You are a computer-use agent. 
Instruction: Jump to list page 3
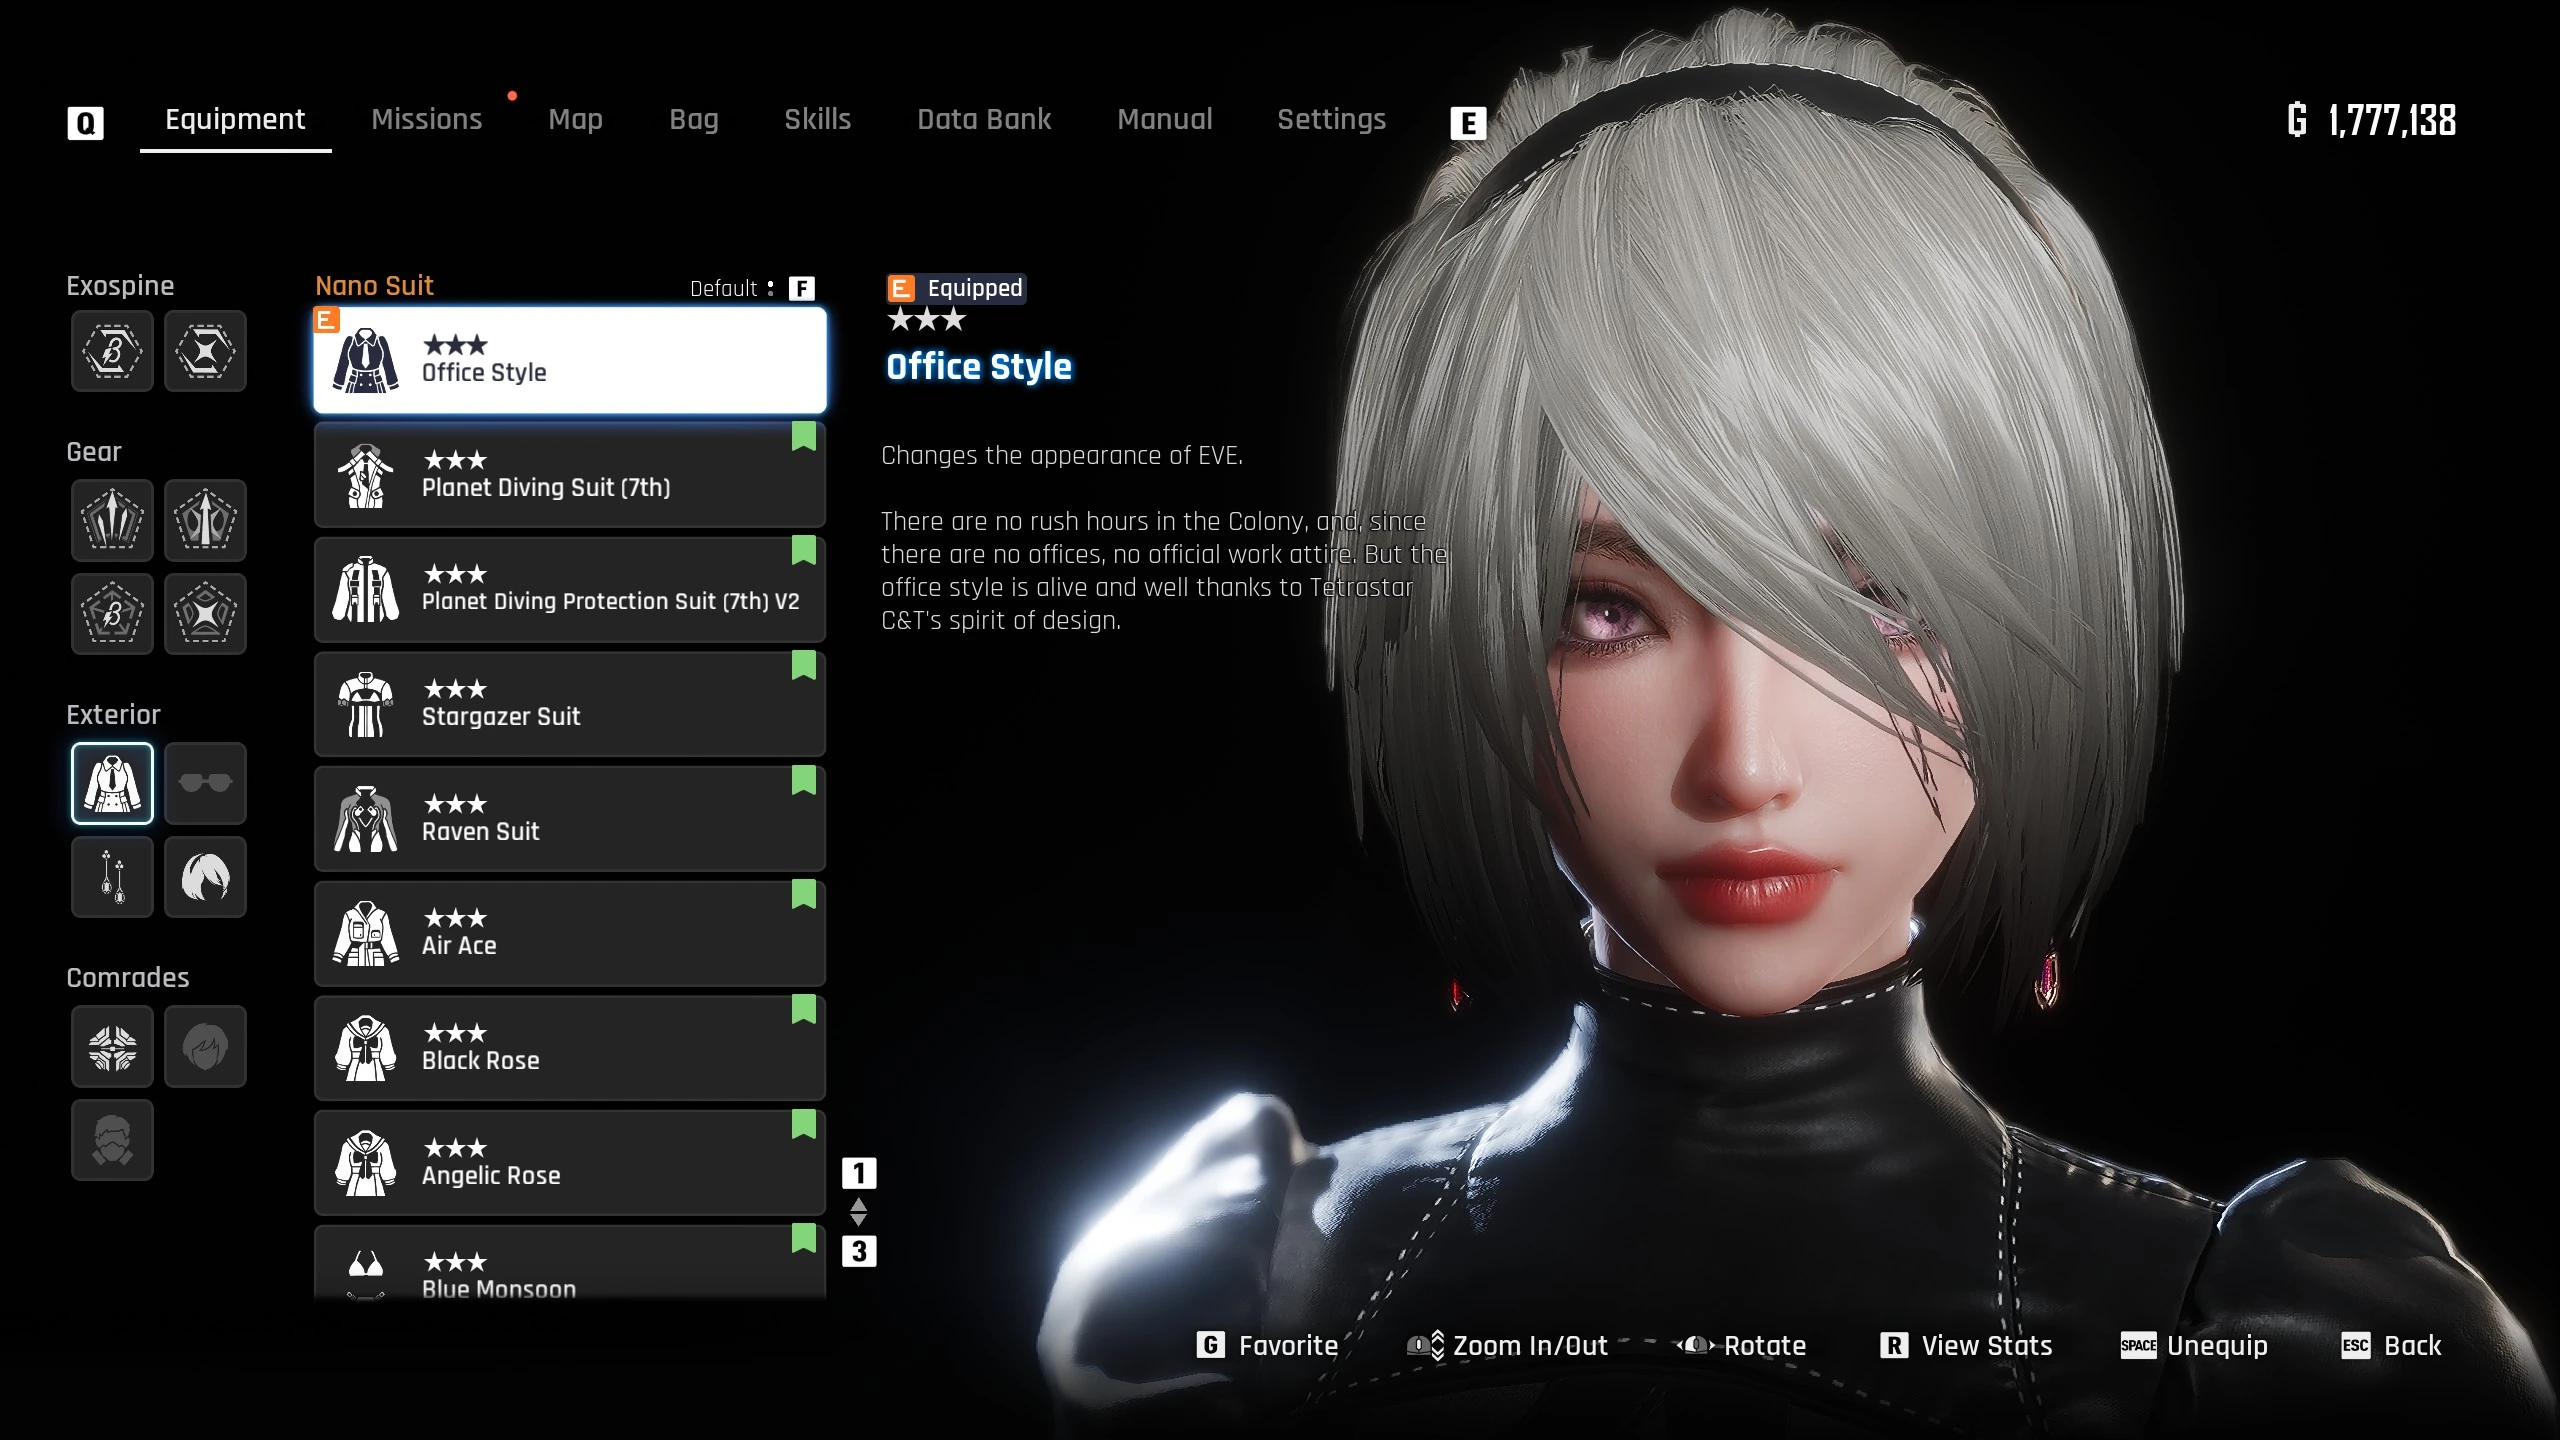pyautogui.click(x=858, y=1251)
